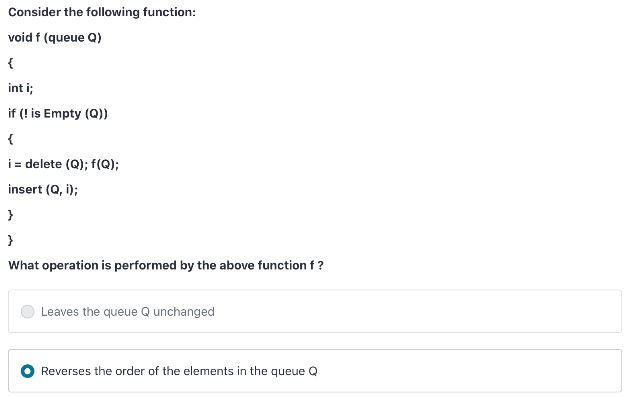Viewport: 628px width, 397px height.
Task: Click the closing brace right after the insert line
Action: [10, 215]
